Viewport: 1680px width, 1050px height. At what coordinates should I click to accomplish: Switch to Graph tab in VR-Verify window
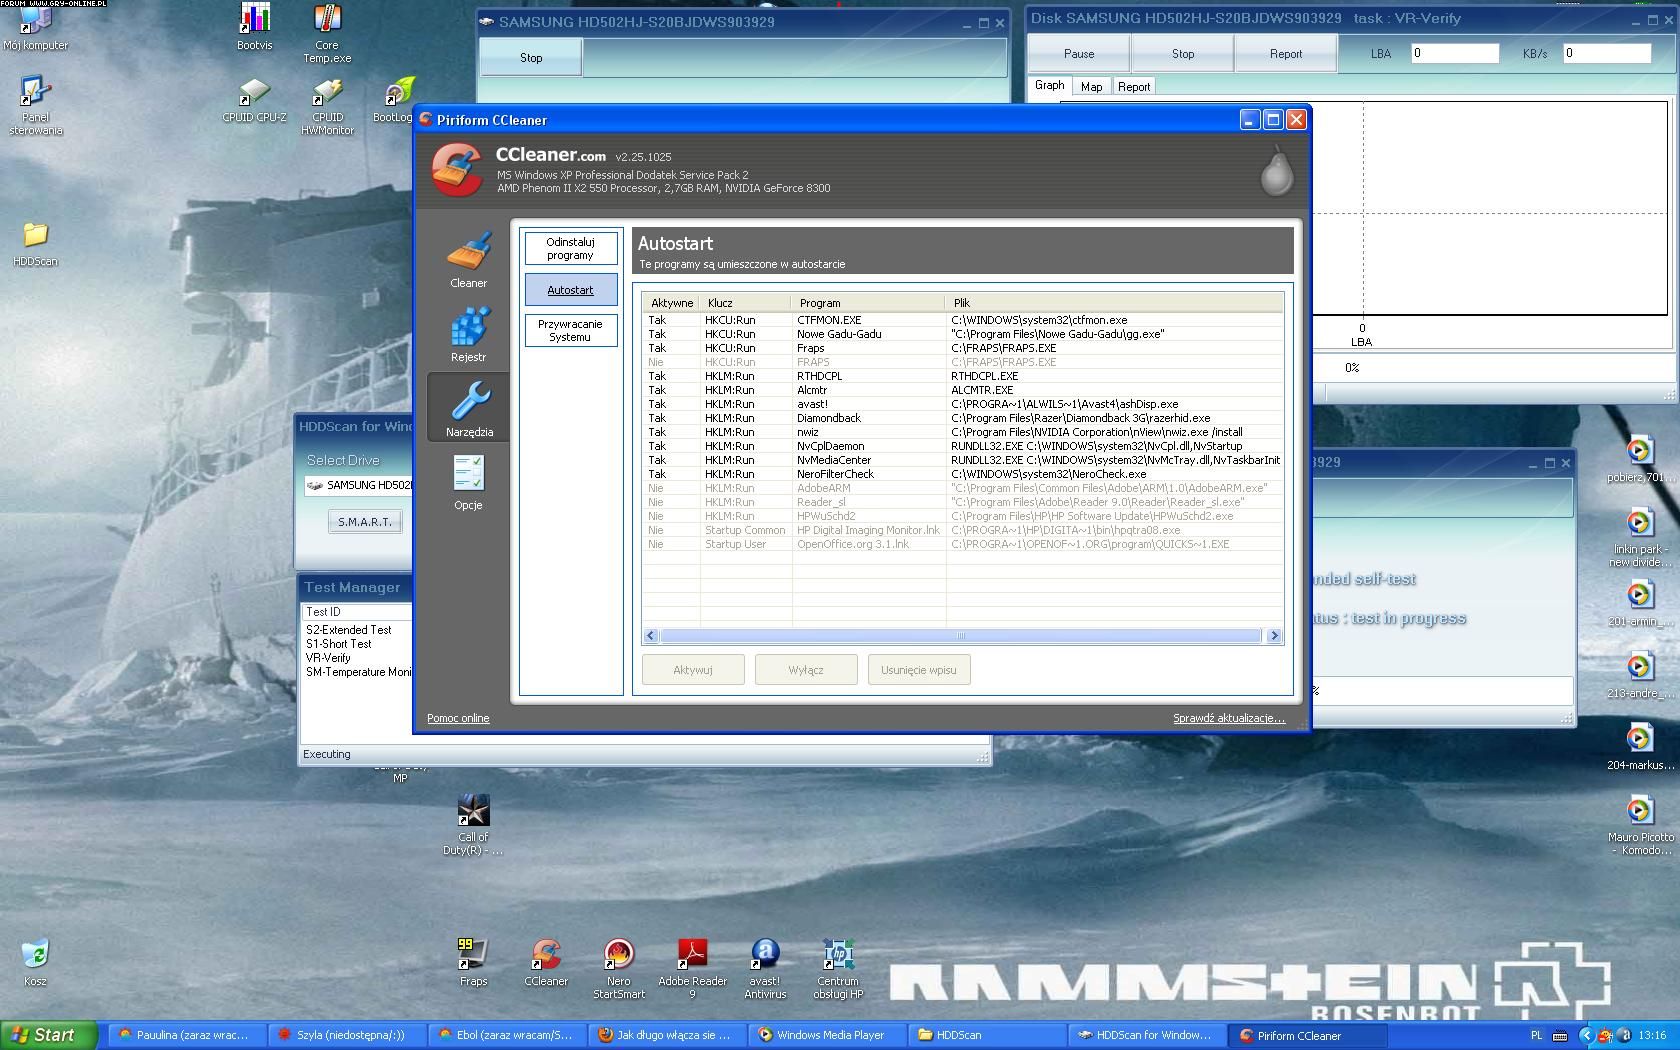coord(1049,86)
